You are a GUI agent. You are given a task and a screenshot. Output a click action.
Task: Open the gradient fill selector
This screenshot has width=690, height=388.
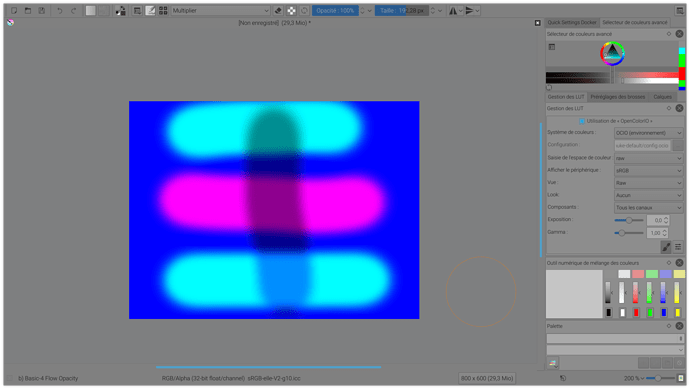(x=90, y=11)
